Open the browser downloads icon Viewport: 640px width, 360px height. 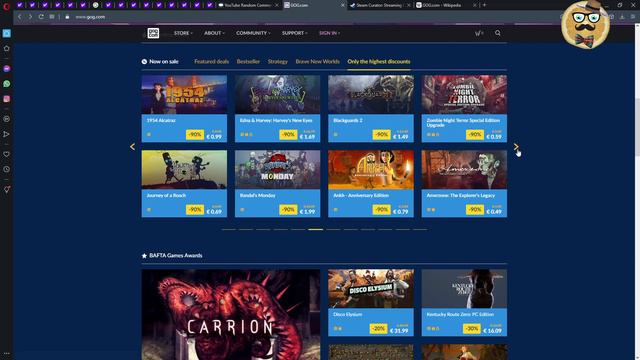(x=622, y=17)
